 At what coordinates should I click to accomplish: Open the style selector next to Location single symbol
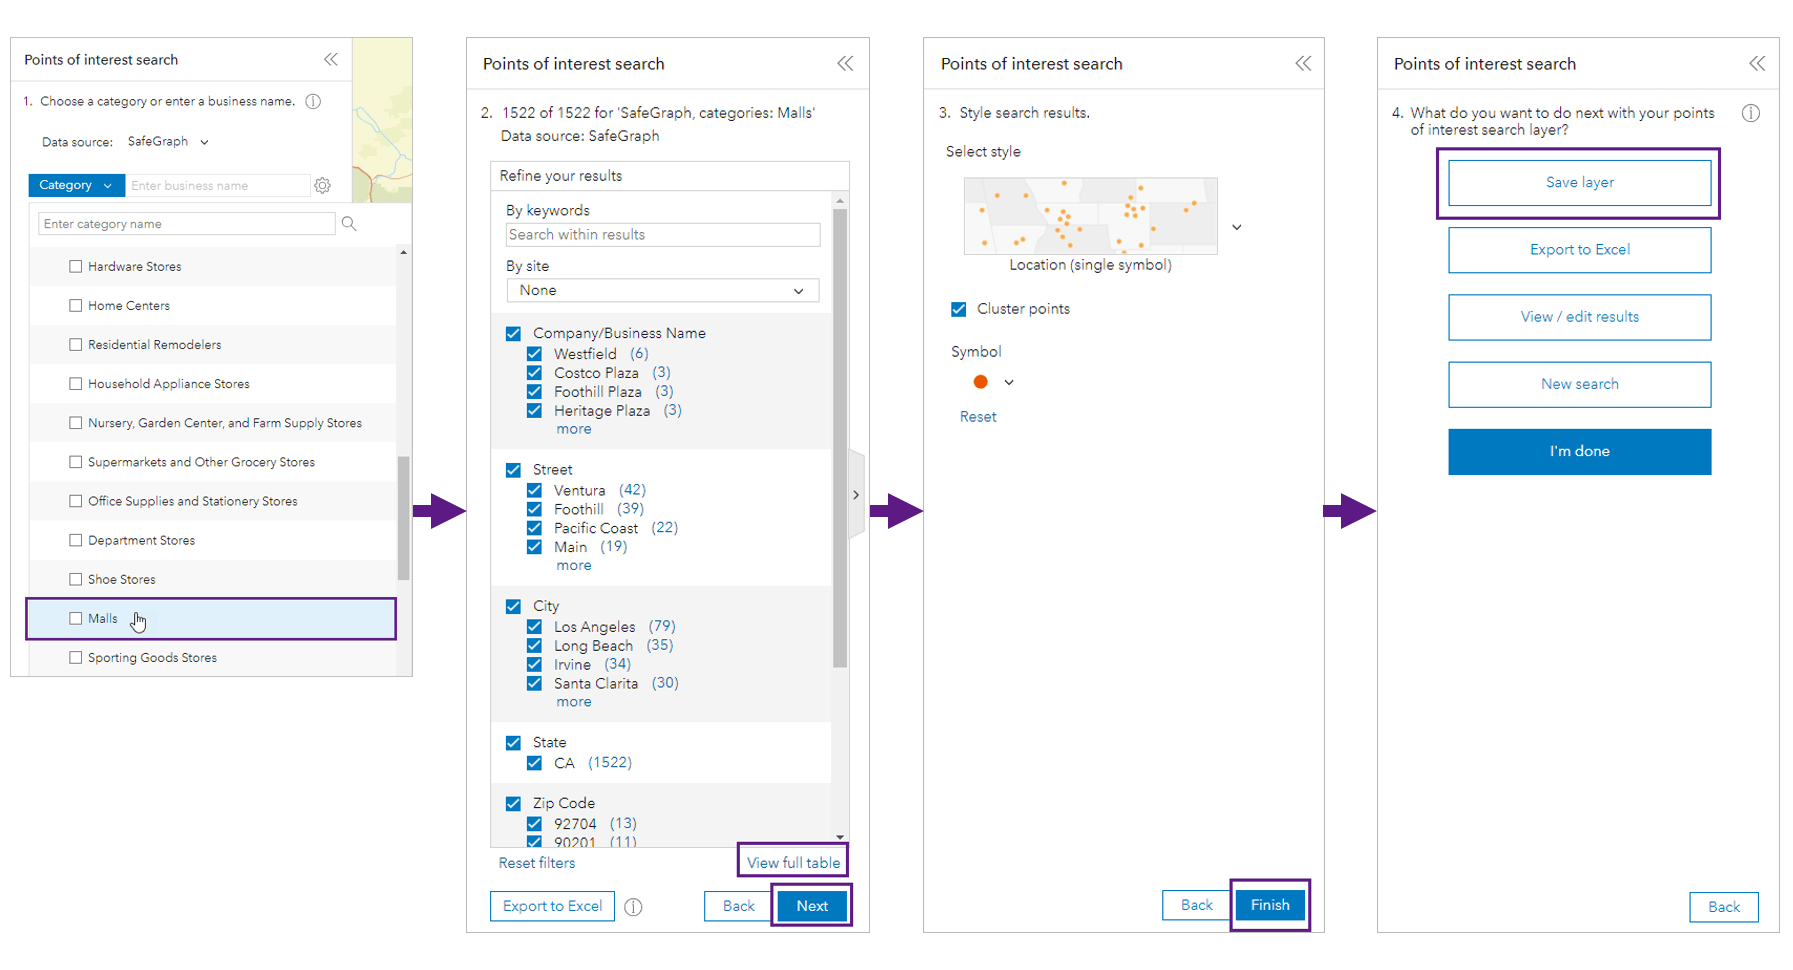pyautogui.click(x=1236, y=227)
